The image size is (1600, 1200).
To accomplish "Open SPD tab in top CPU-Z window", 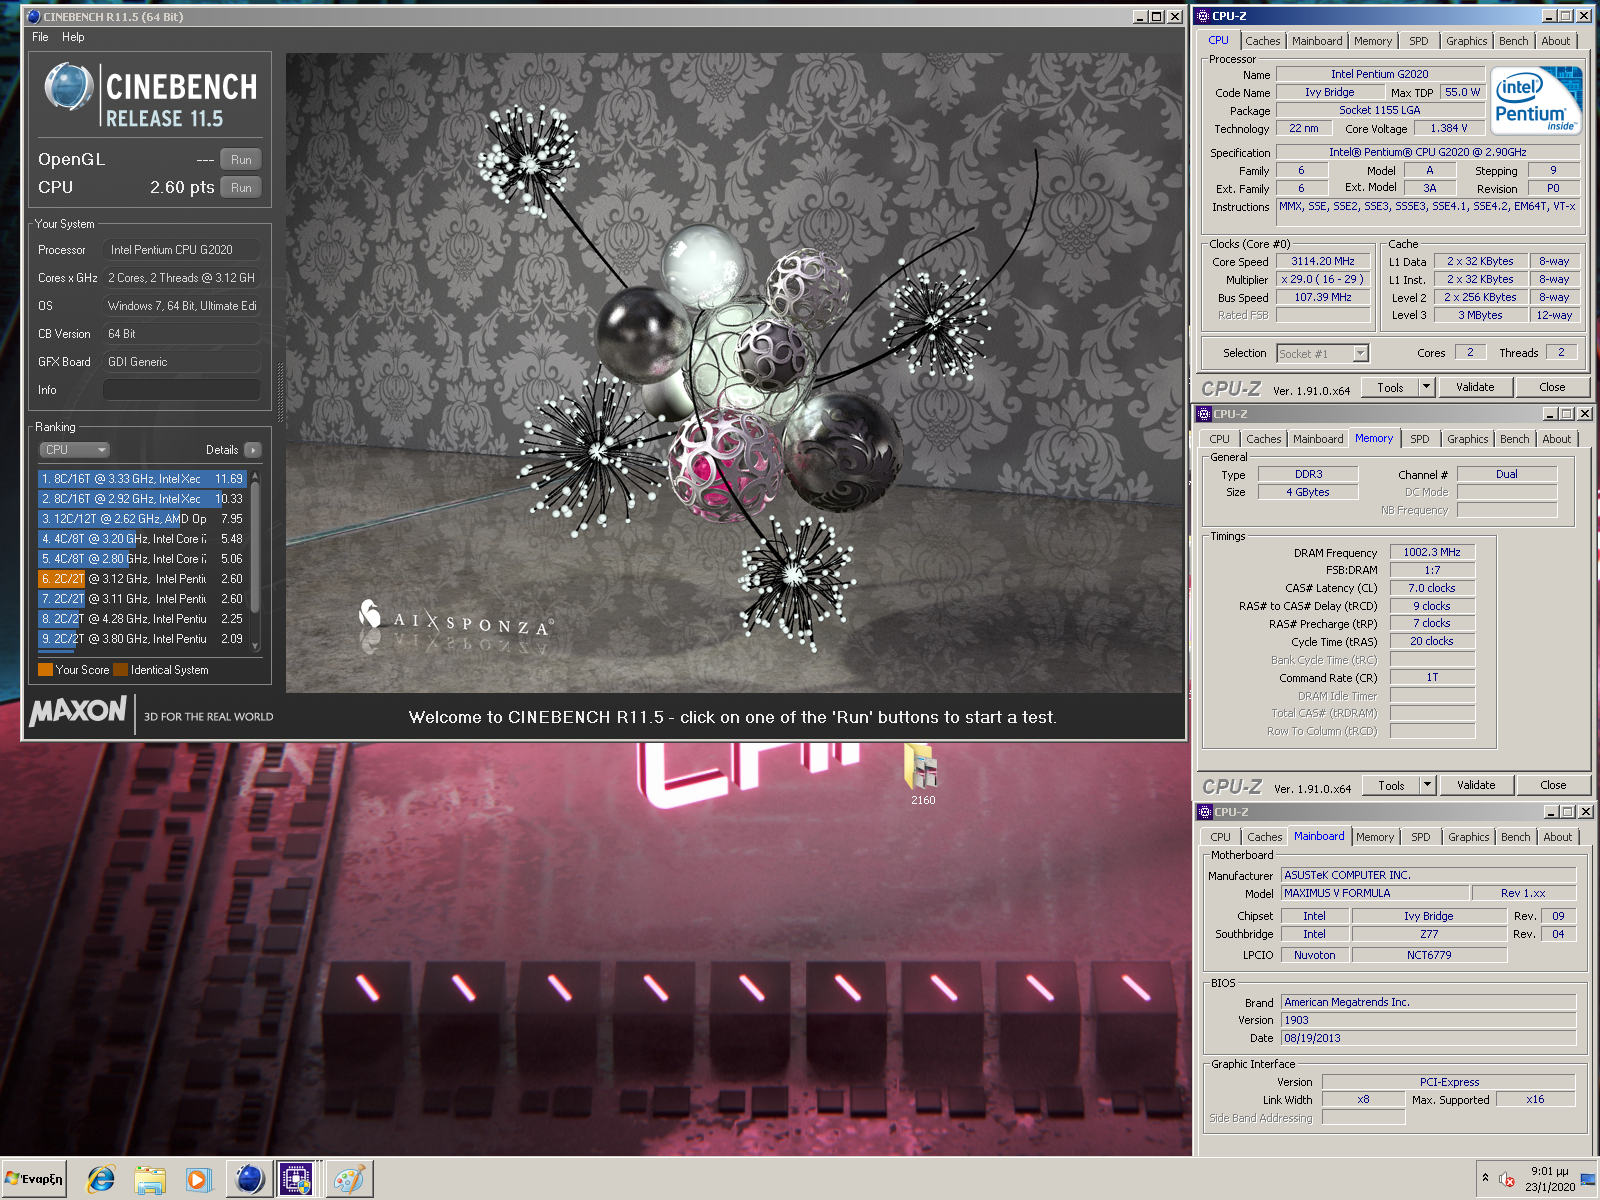I will 1418,41.
